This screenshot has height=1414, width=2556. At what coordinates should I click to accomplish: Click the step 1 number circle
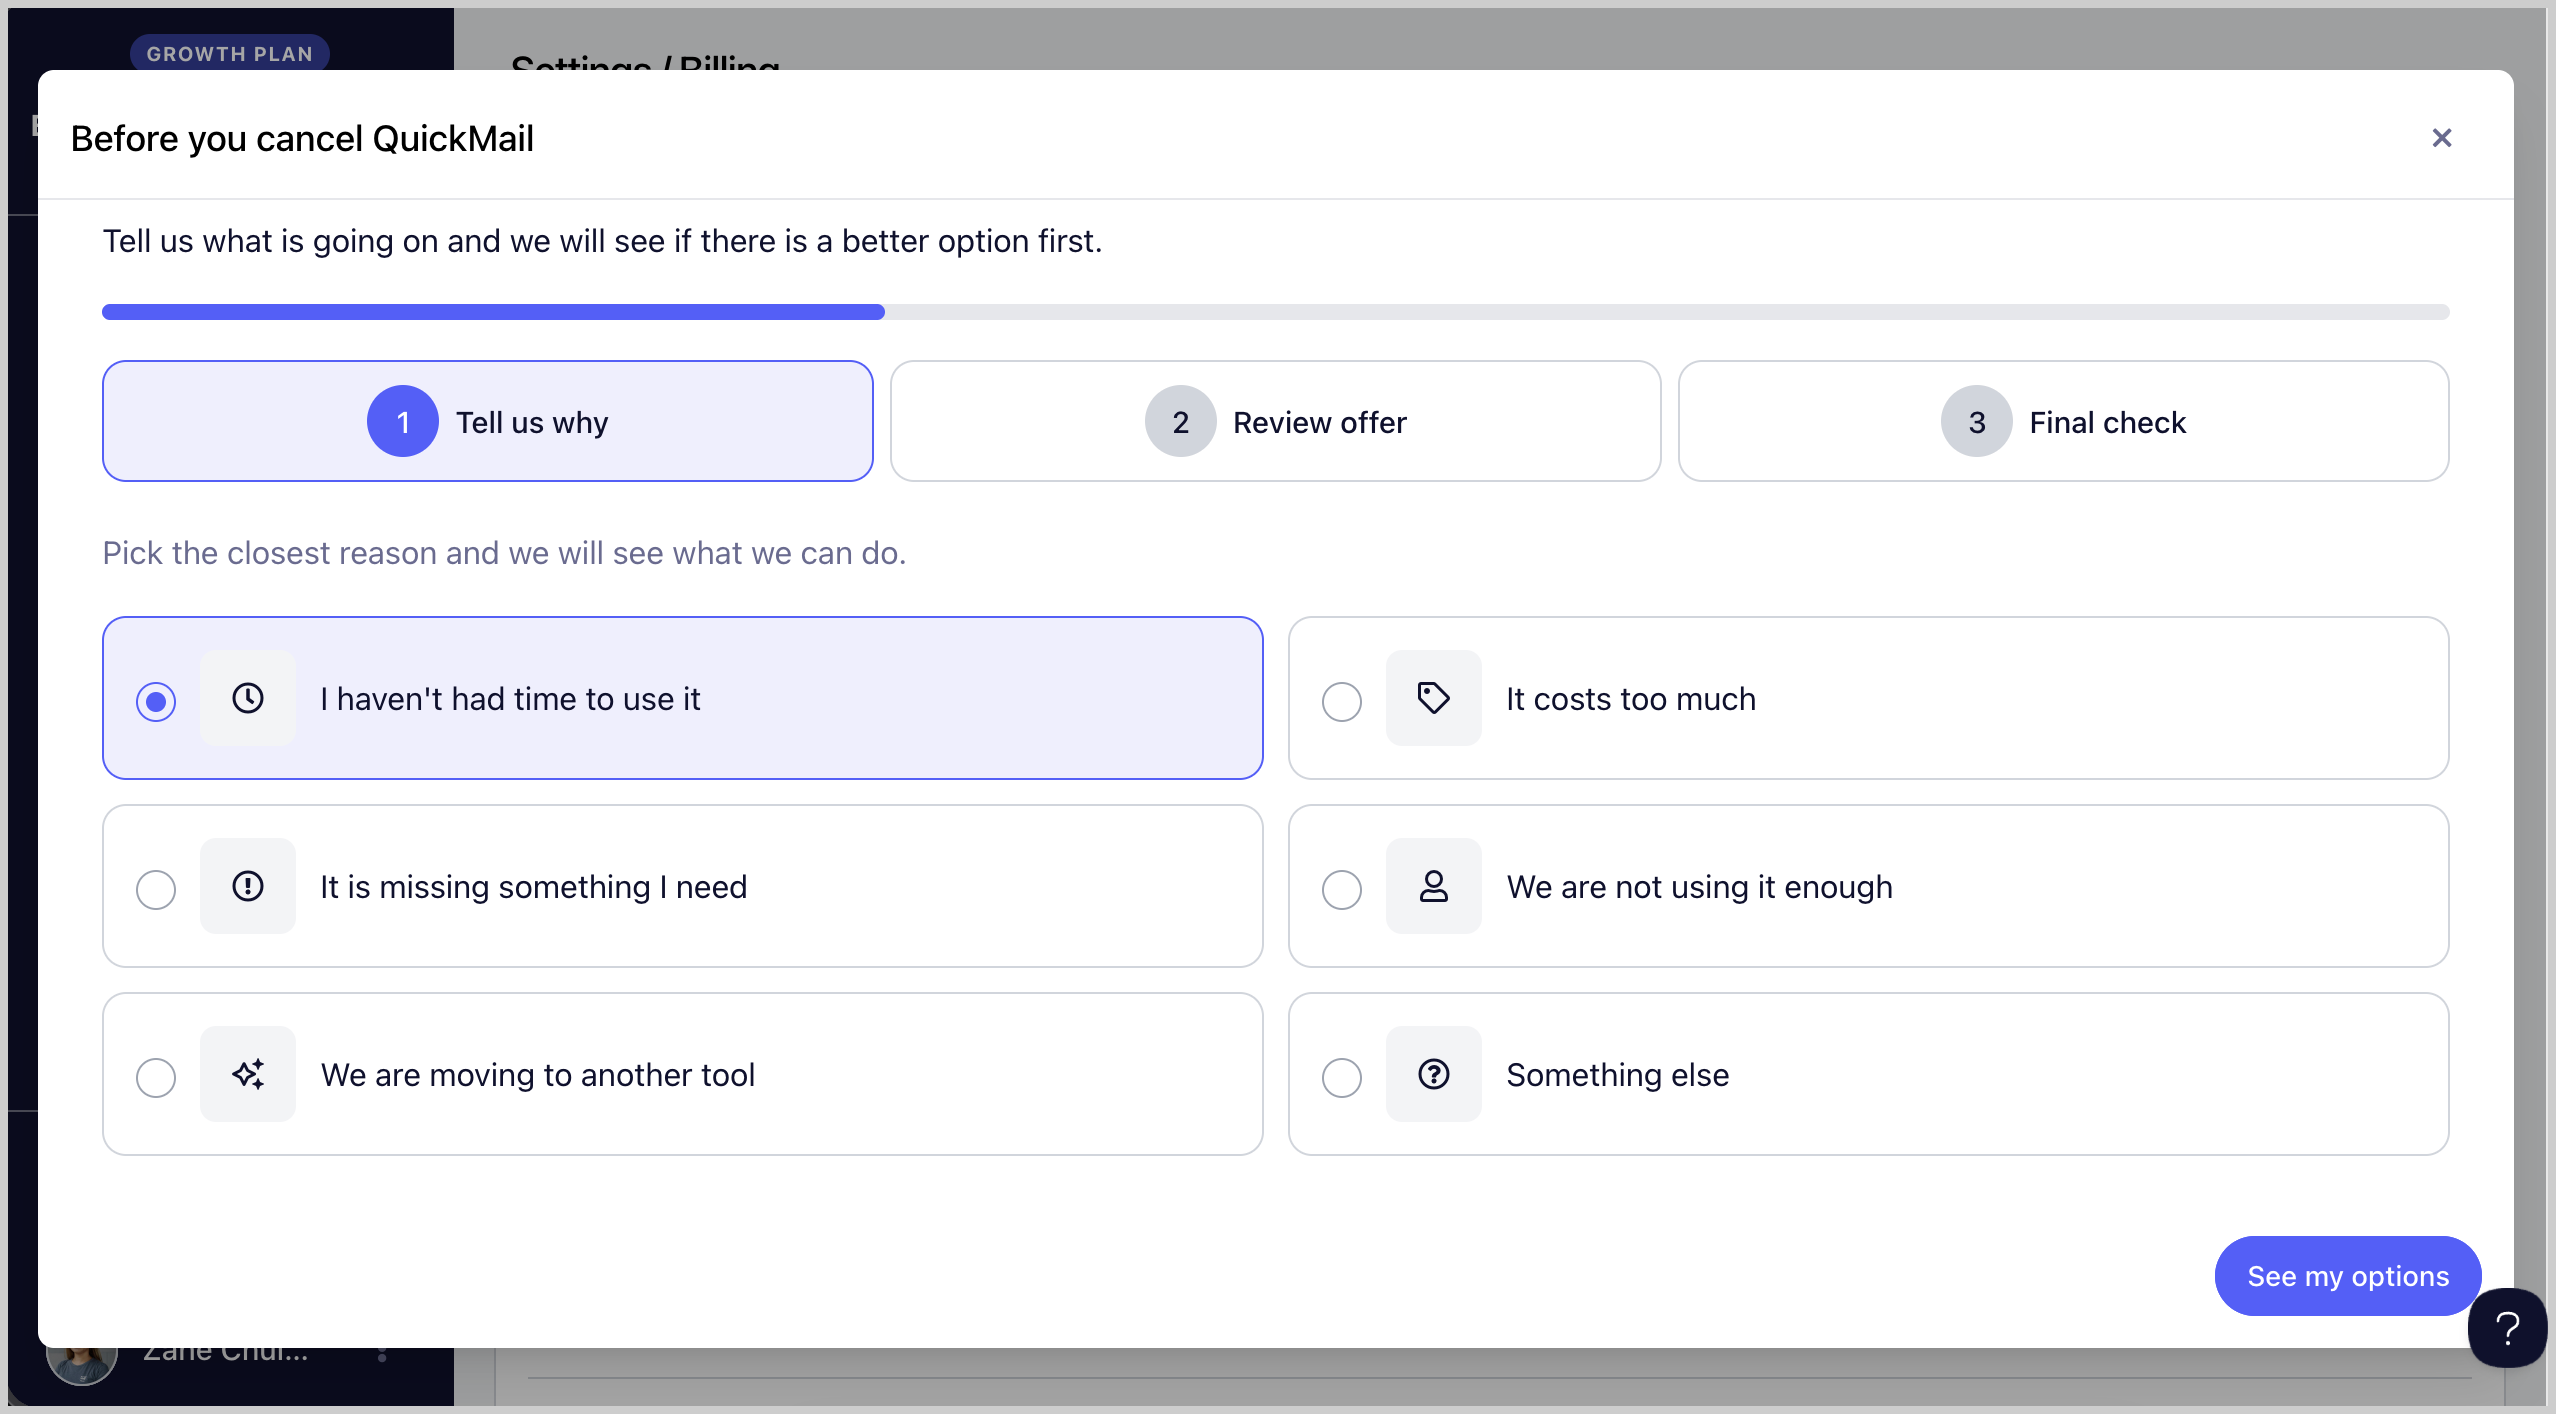pyautogui.click(x=403, y=421)
